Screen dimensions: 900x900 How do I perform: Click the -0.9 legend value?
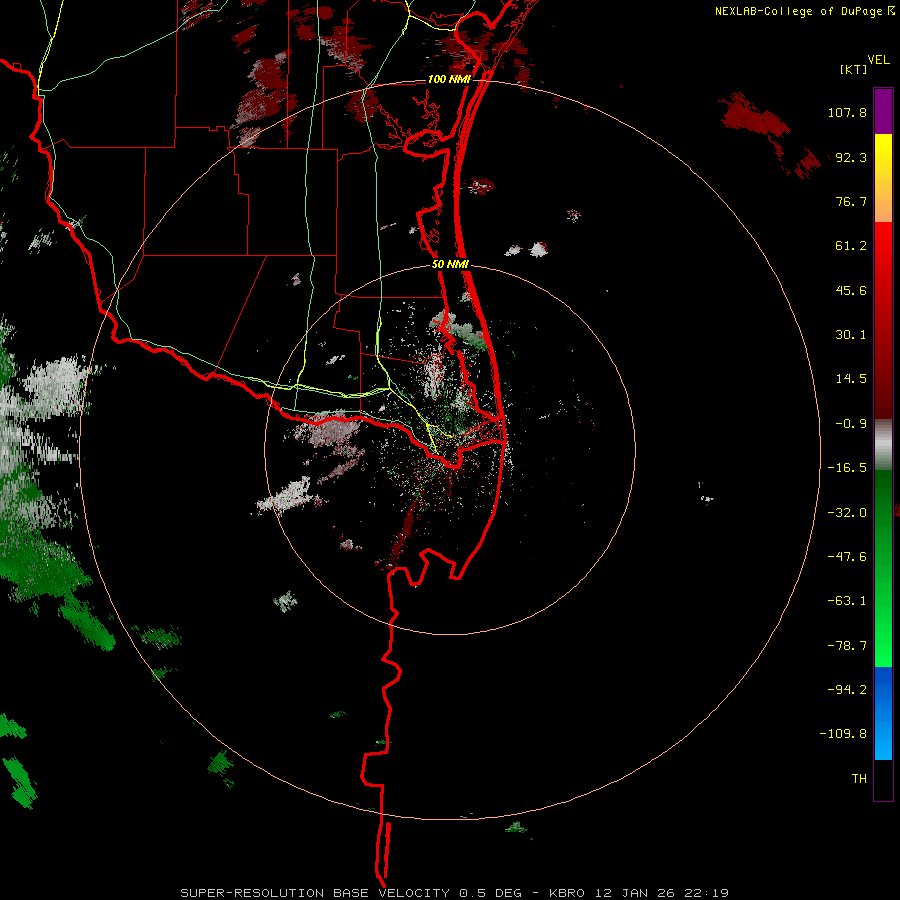[x=851, y=424]
